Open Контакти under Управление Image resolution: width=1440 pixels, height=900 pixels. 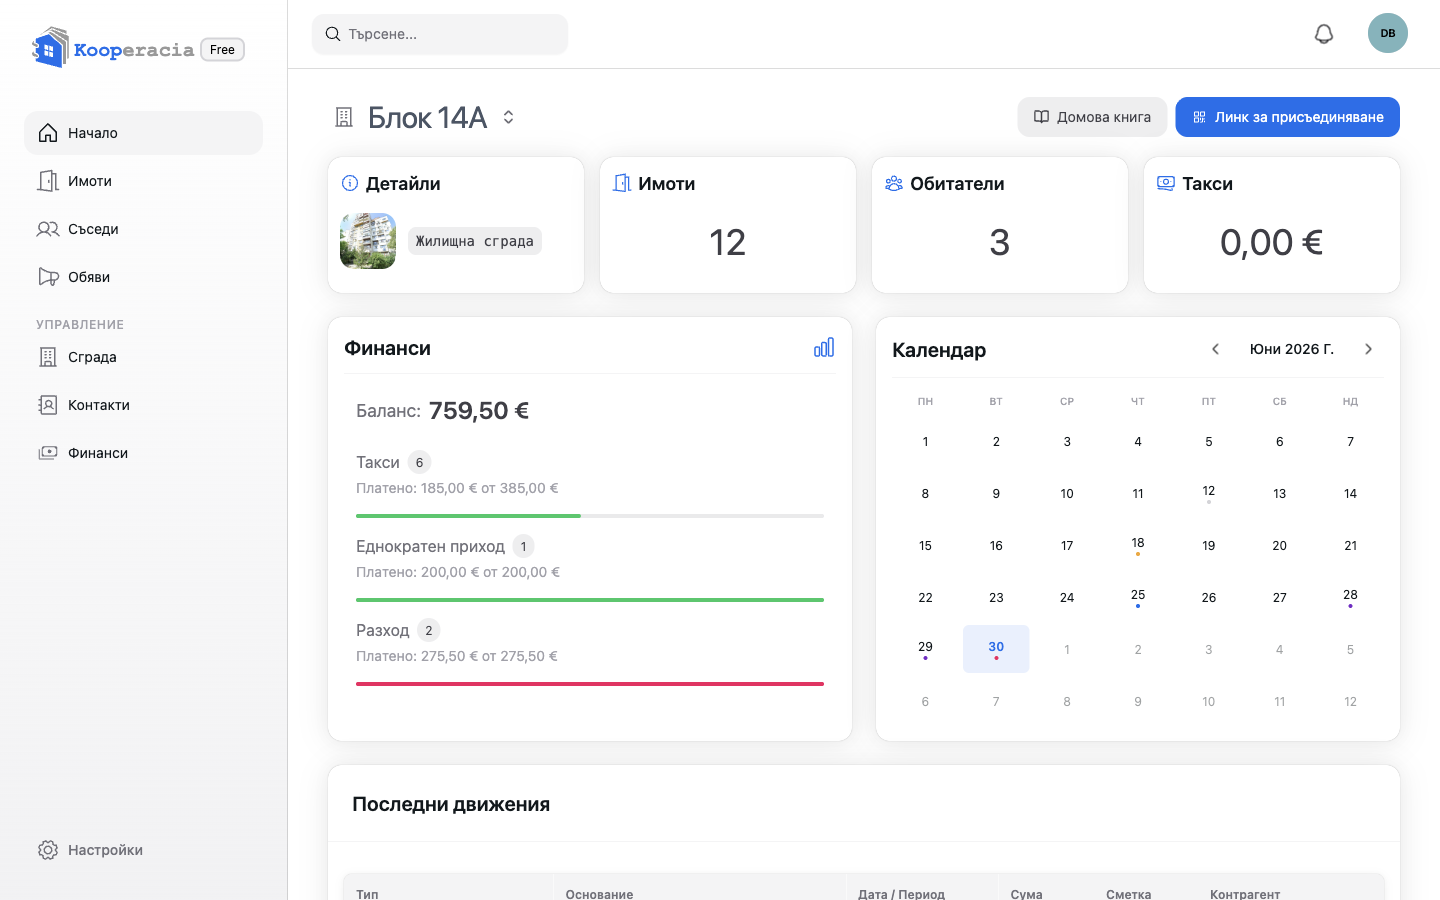(x=143, y=405)
